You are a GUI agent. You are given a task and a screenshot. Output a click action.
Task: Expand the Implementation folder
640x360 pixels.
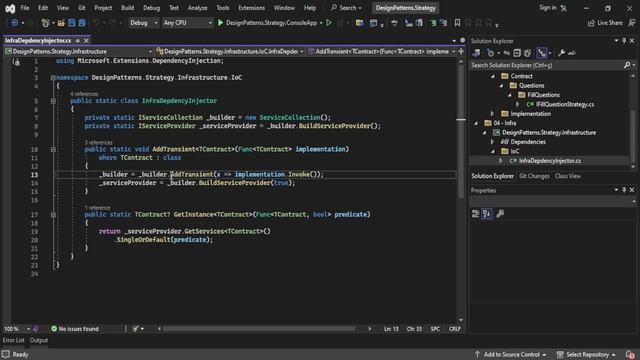[x=493, y=114]
